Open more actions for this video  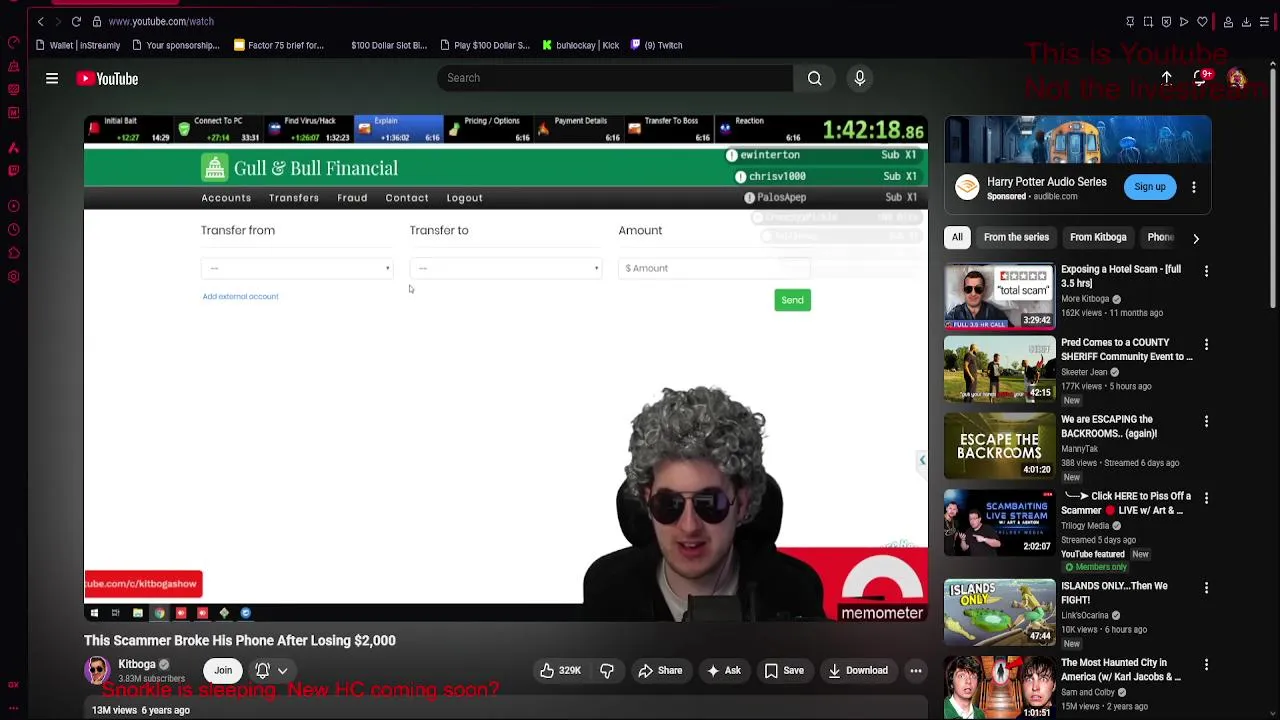(915, 671)
